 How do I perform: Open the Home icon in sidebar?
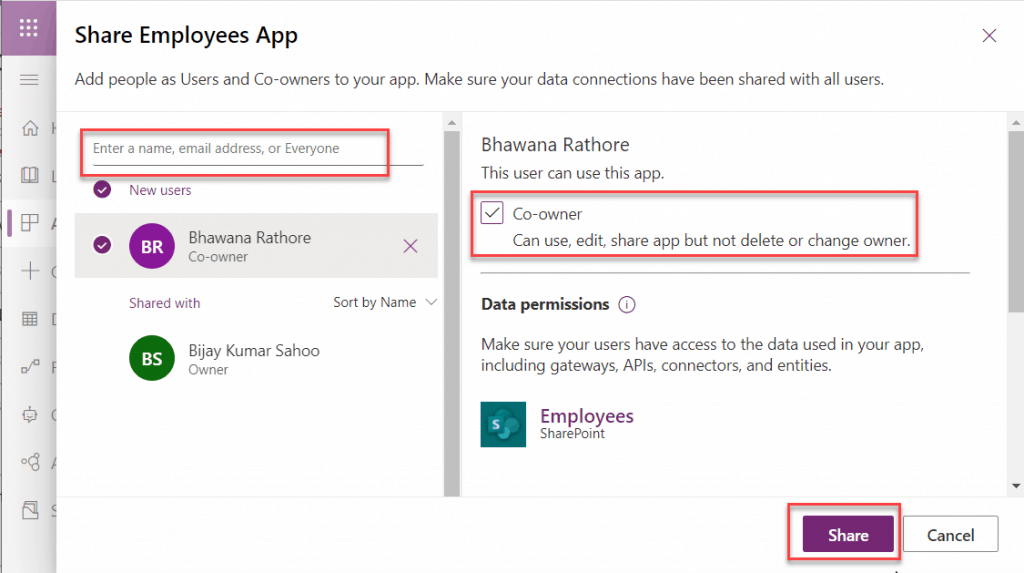point(30,128)
